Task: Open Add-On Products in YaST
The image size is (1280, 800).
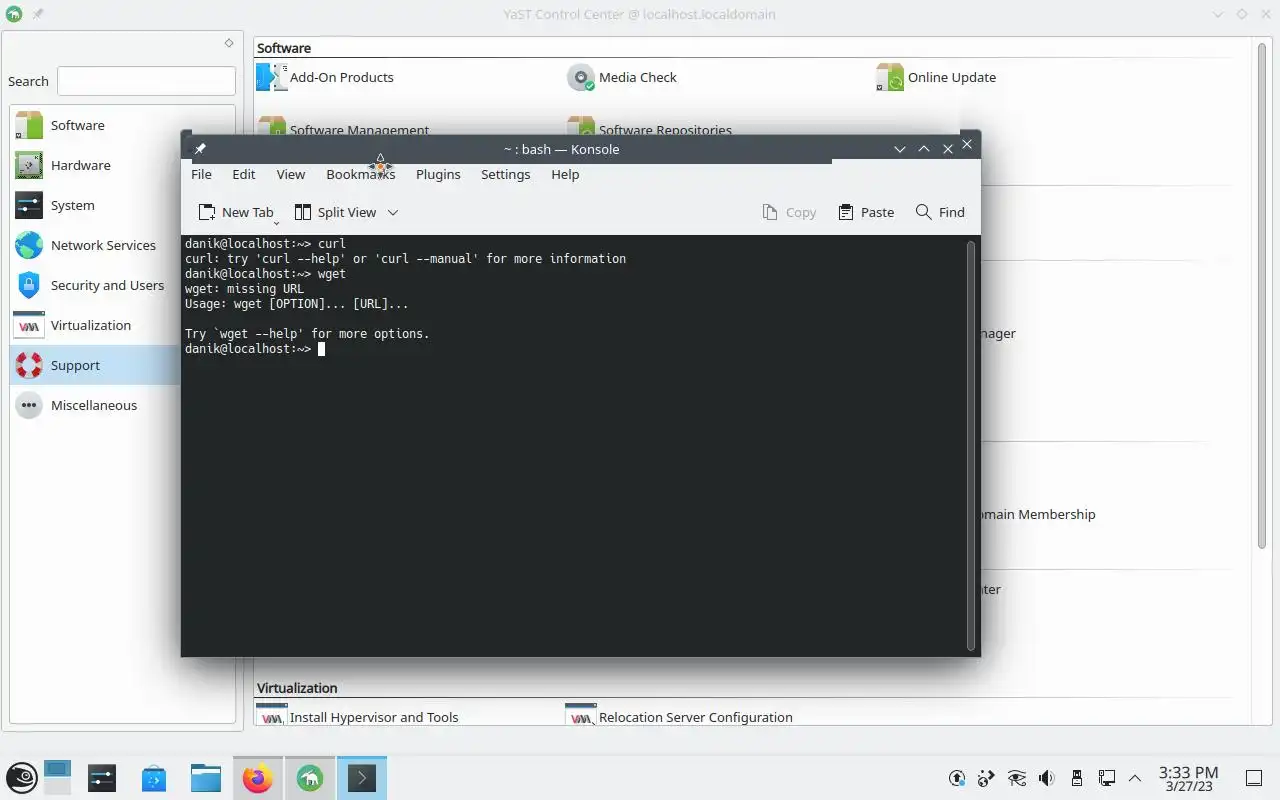Action: pyautogui.click(x=325, y=77)
